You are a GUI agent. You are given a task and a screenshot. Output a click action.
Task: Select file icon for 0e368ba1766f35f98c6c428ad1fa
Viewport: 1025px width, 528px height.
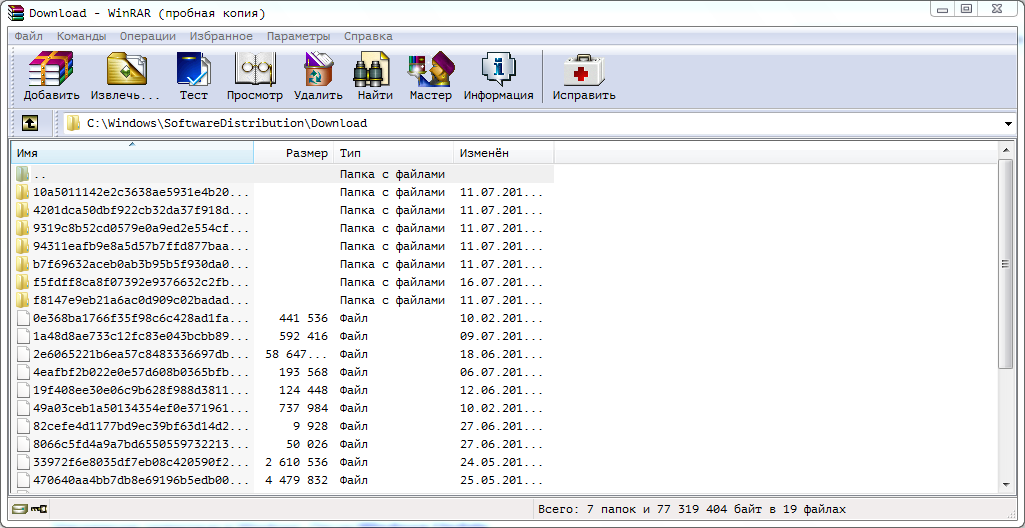coord(23,318)
